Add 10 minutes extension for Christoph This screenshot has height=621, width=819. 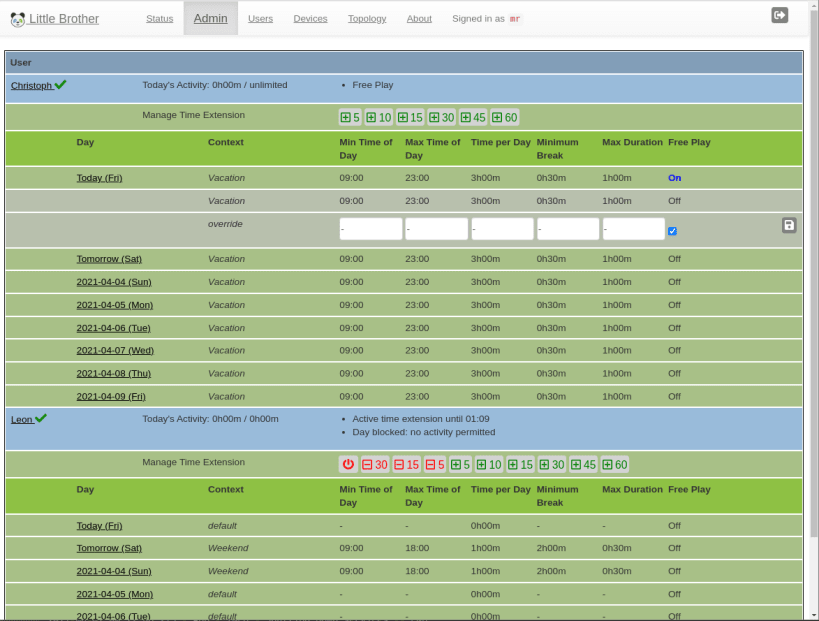pos(379,118)
